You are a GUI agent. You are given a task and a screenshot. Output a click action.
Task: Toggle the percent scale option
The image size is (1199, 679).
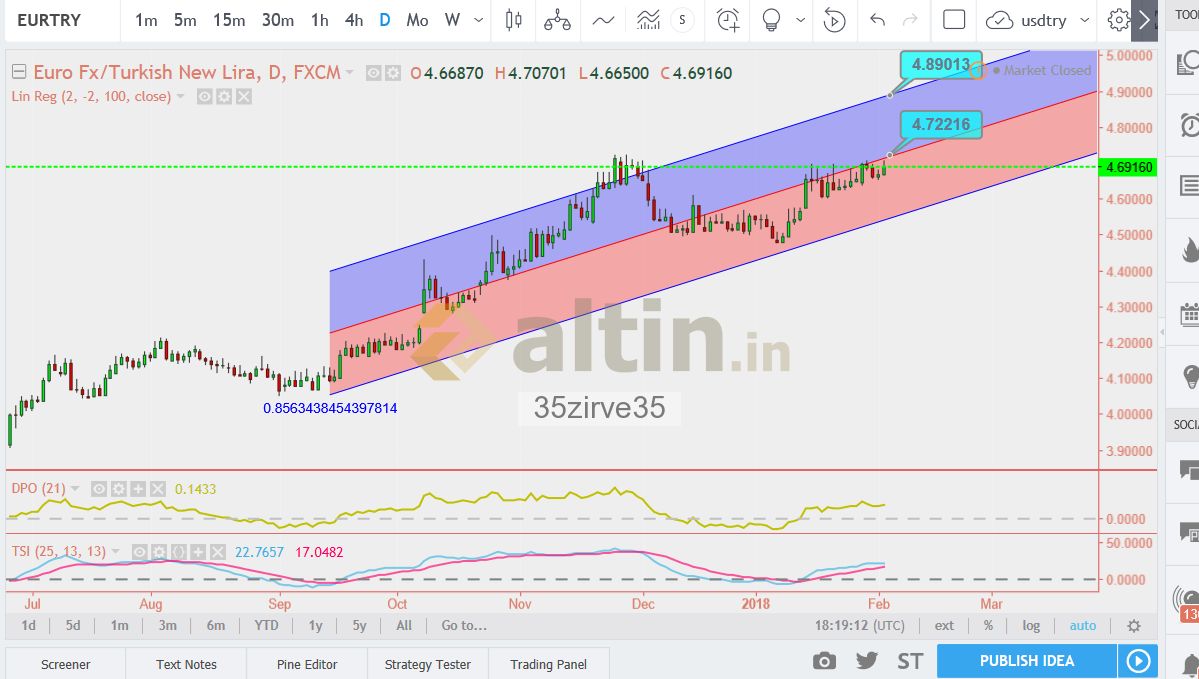pos(988,626)
